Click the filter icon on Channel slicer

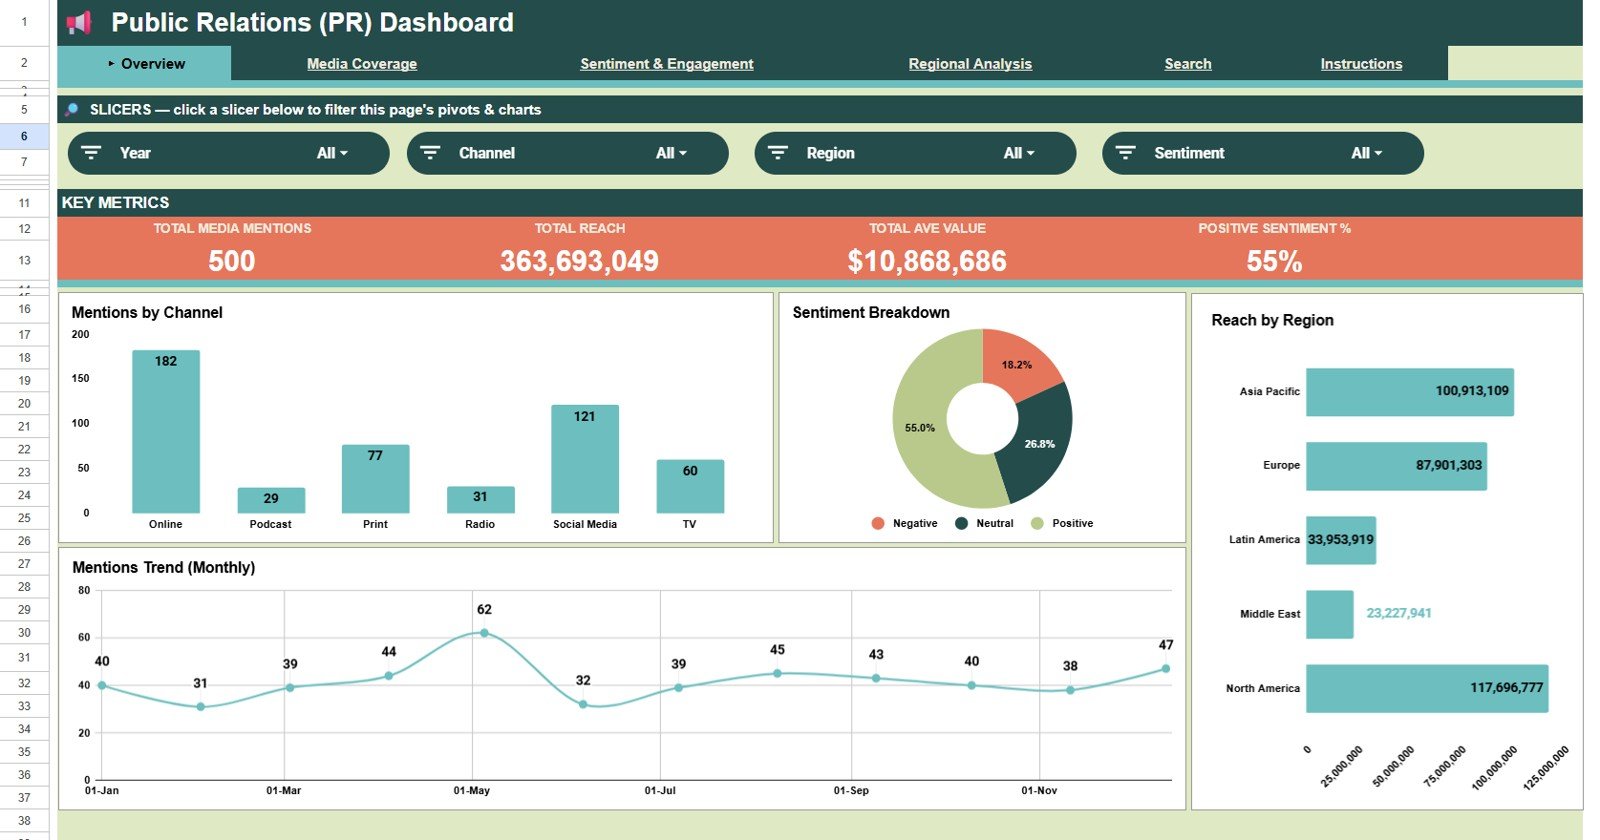pyautogui.click(x=430, y=153)
